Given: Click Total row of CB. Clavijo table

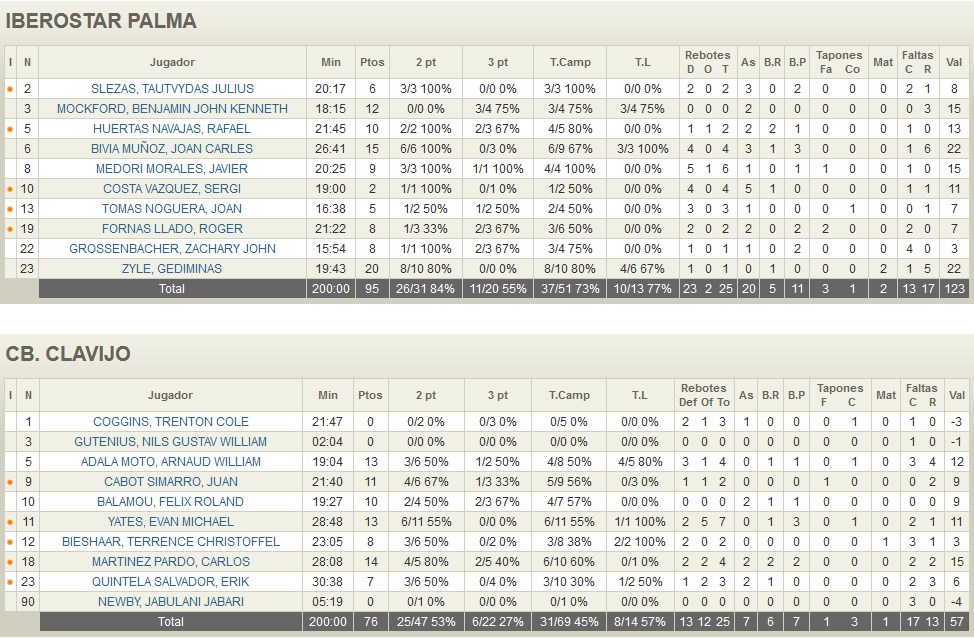Looking at the screenshot, I should (171, 622).
